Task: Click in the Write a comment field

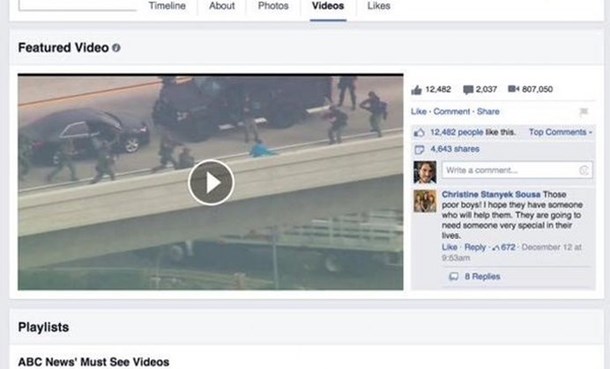Action: 517,170
